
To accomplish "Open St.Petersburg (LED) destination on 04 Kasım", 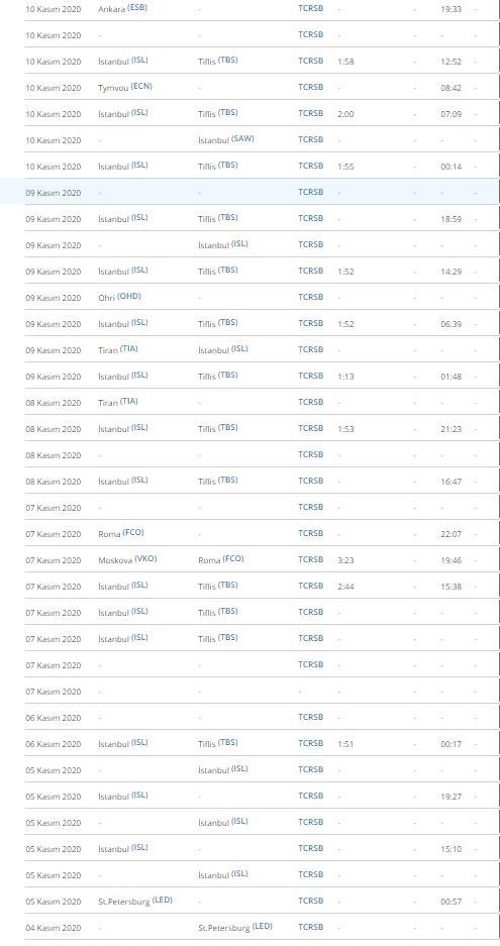I will pos(235,927).
